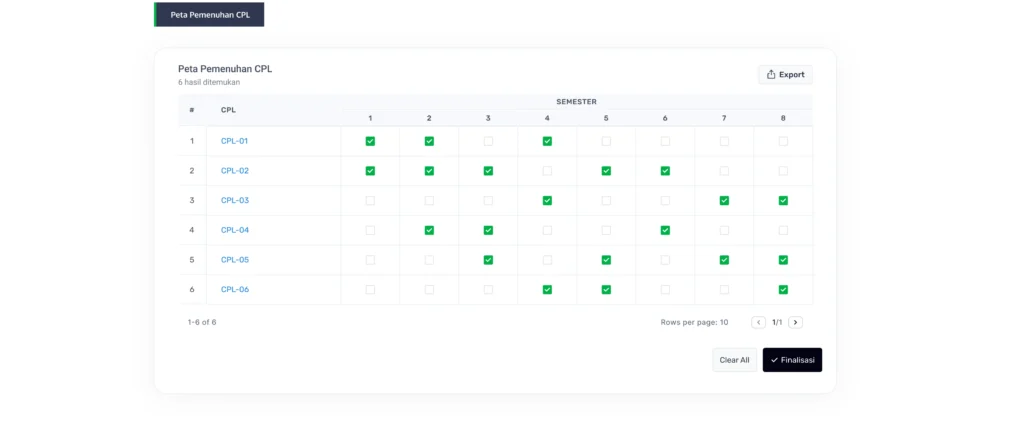
Task: Uncheck CPL-06 semester 8 checkbox
Action: pos(783,289)
